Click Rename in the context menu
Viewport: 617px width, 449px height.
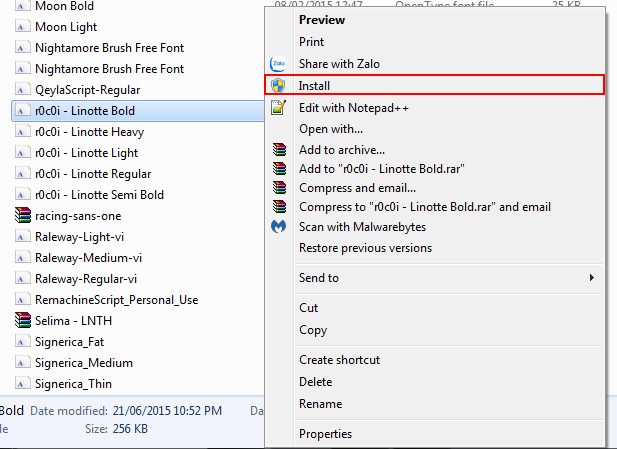point(320,404)
